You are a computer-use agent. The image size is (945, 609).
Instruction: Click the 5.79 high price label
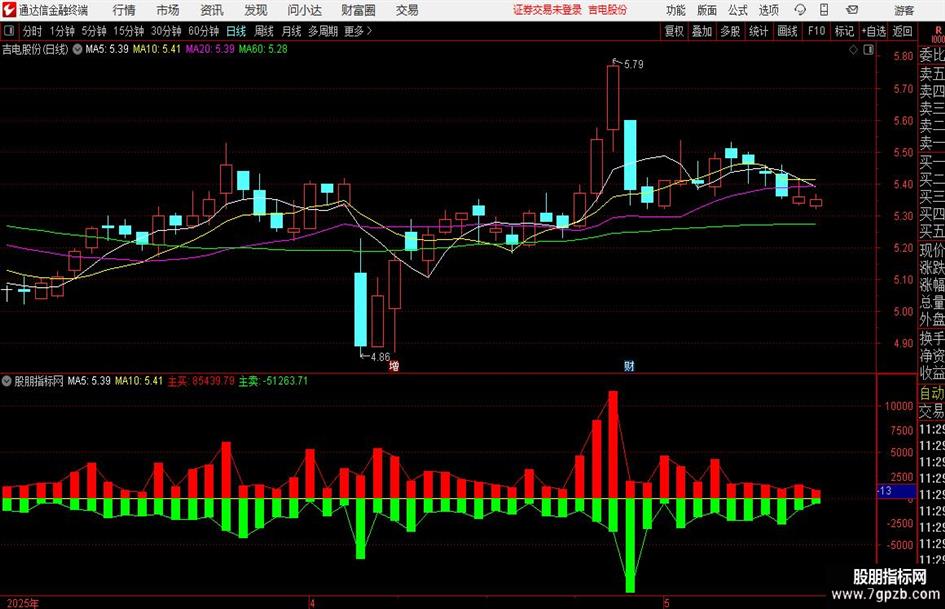[x=633, y=64]
